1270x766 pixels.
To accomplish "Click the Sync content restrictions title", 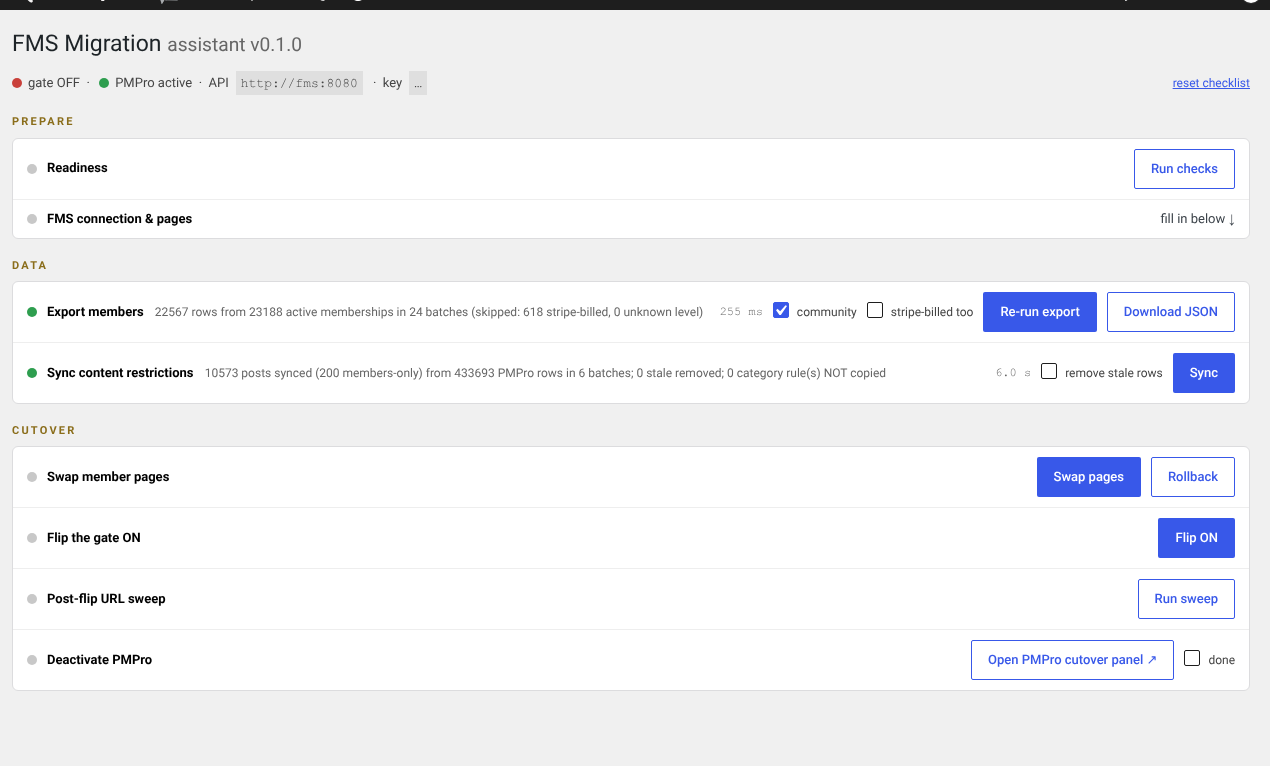I will (x=120, y=373).
